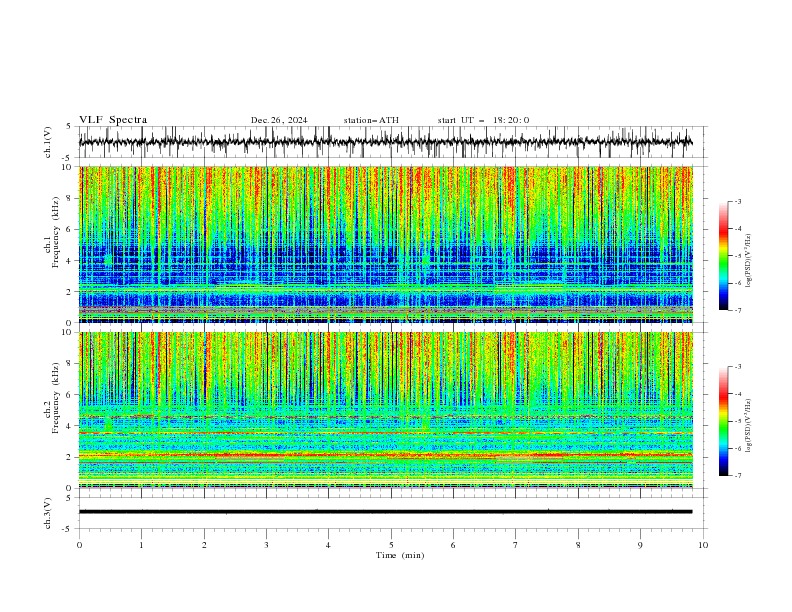Click the lower color scale bar
Viewport: 792px width, 612px height.
tap(723, 421)
